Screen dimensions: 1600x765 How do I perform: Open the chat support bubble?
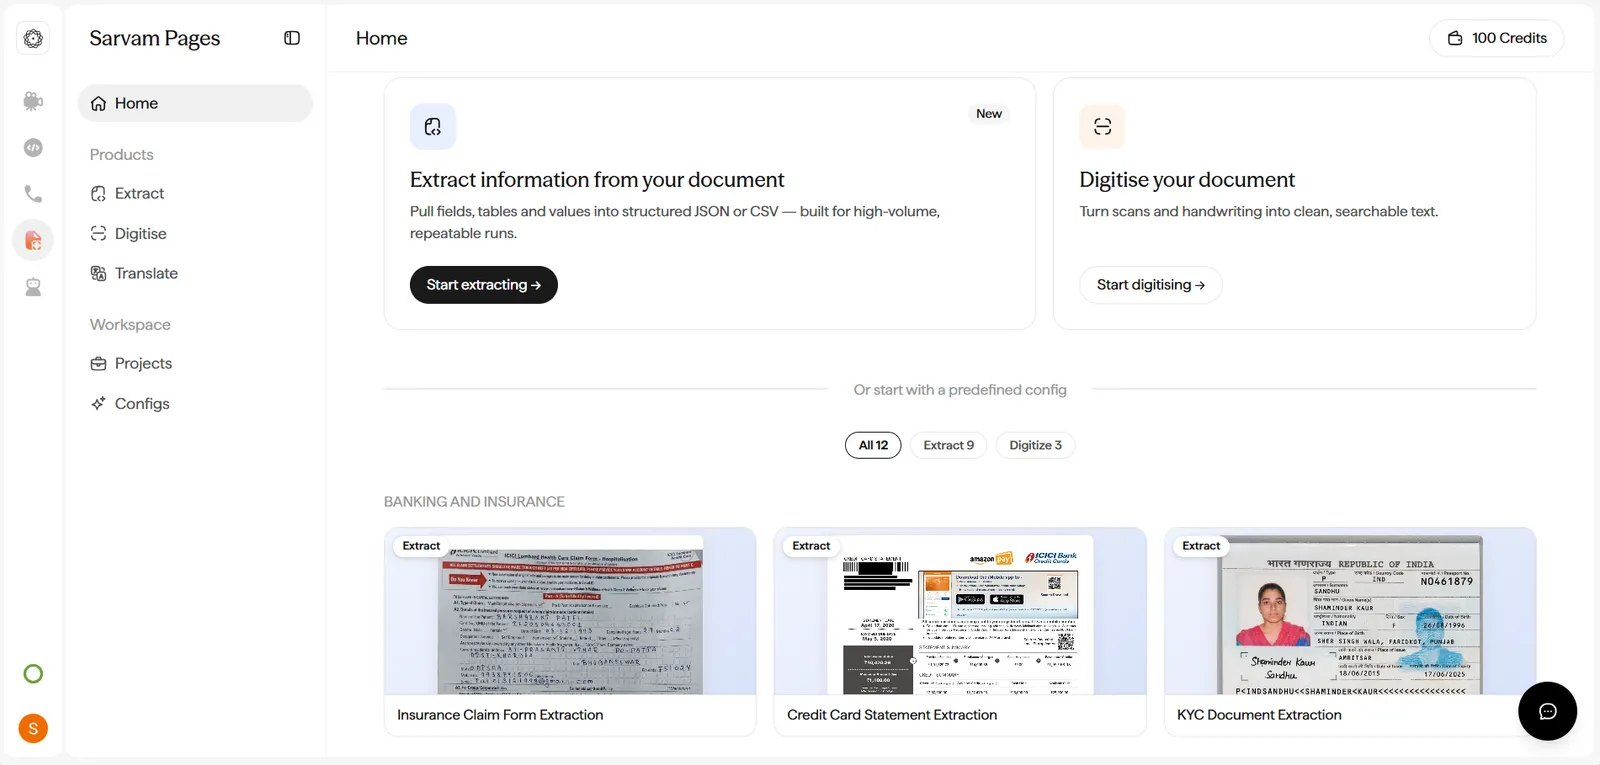click(1547, 711)
